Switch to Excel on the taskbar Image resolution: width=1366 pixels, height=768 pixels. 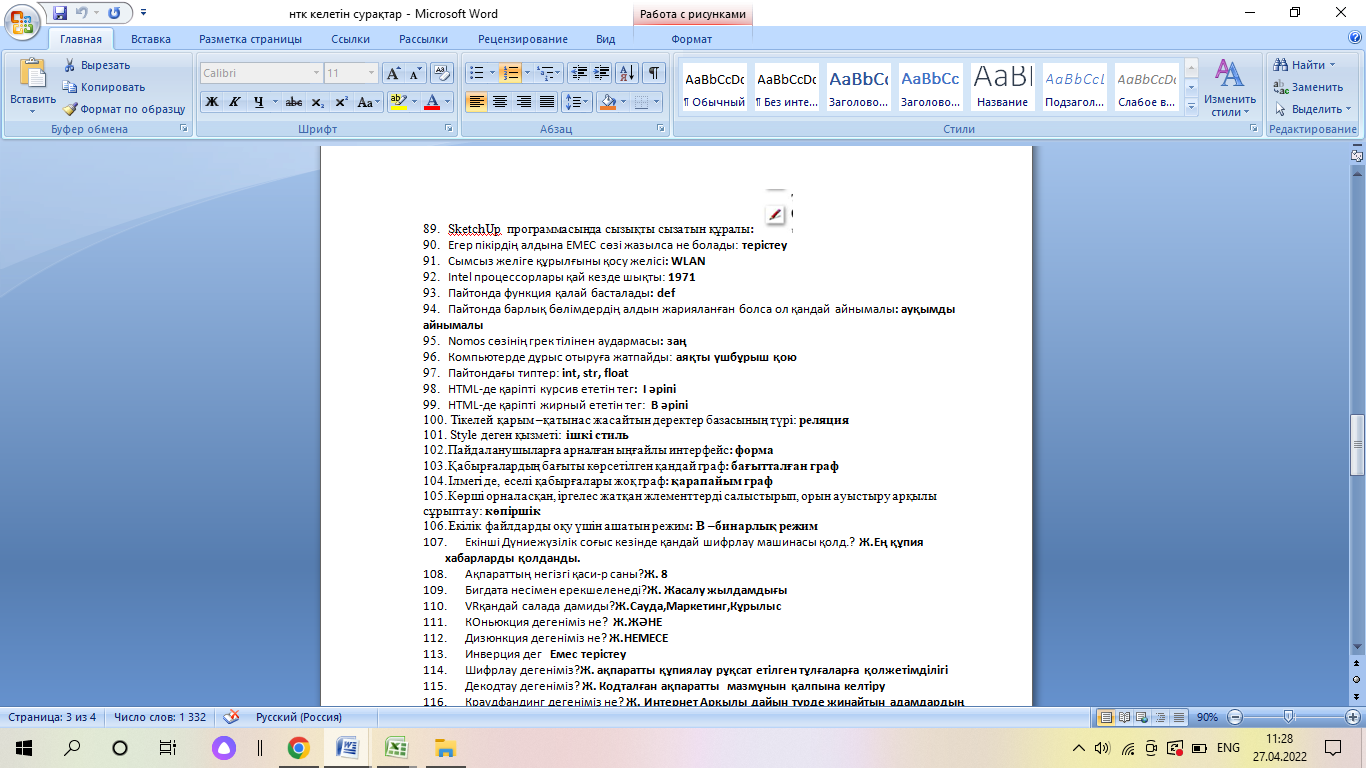(x=396, y=748)
